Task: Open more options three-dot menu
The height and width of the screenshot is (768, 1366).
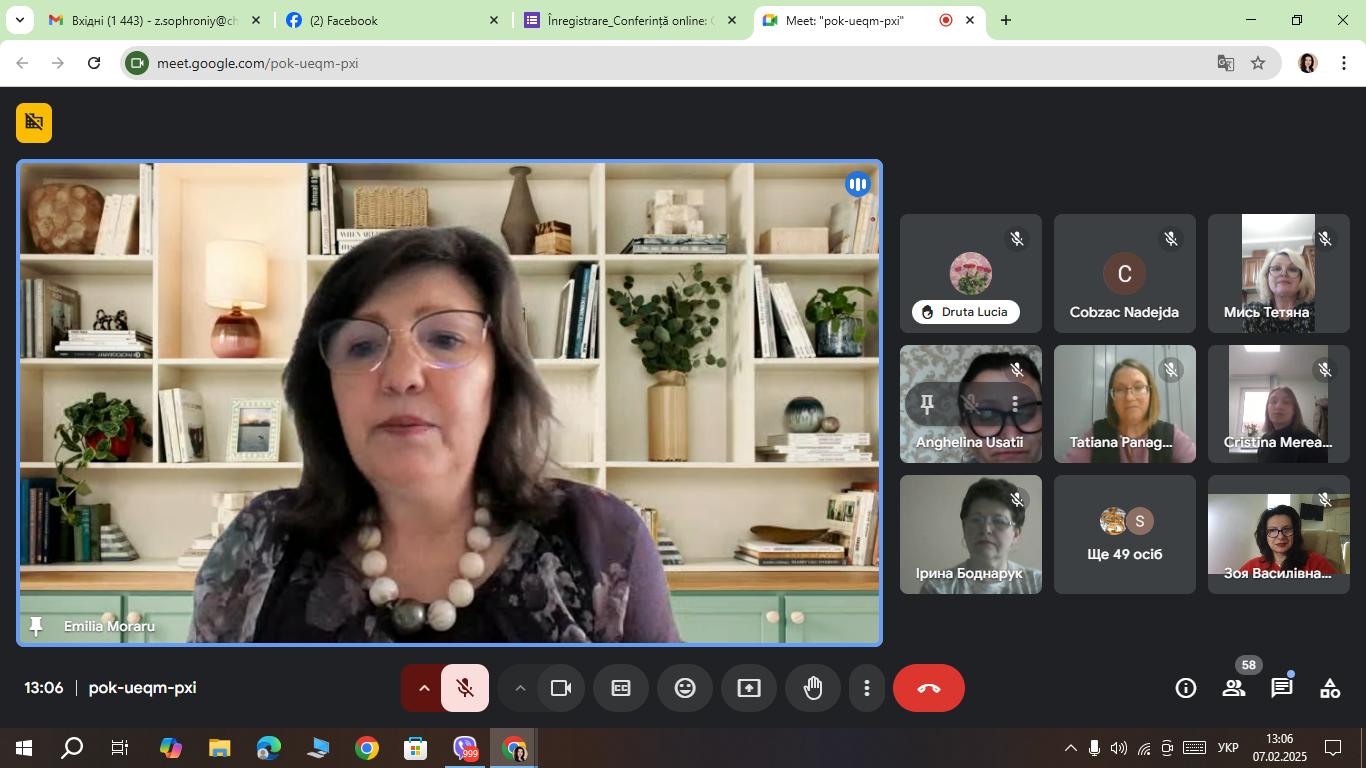Action: [x=867, y=688]
